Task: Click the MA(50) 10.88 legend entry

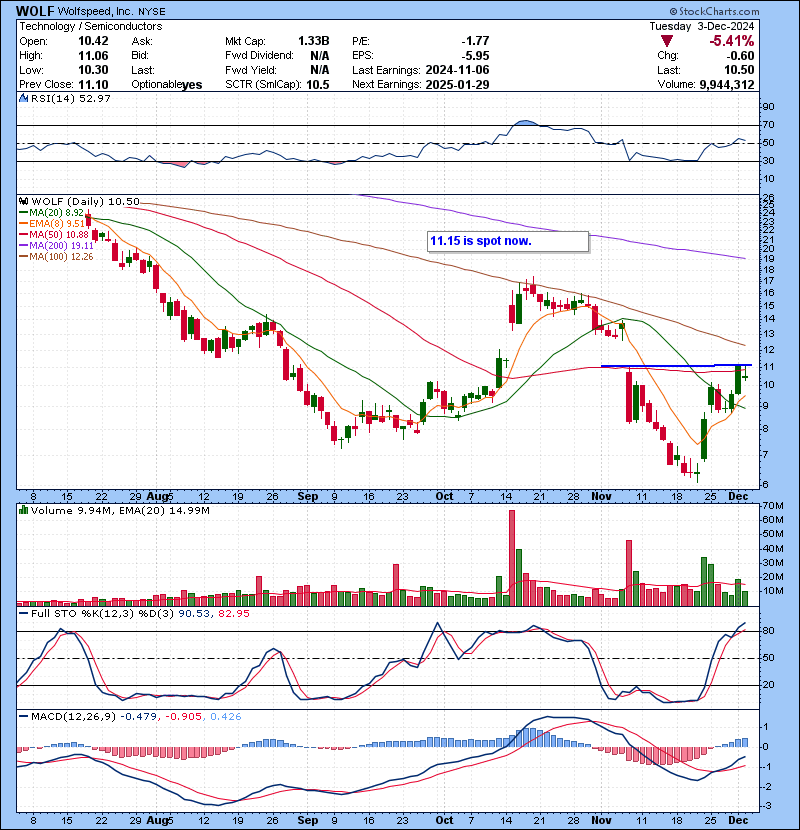Action: coord(53,235)
